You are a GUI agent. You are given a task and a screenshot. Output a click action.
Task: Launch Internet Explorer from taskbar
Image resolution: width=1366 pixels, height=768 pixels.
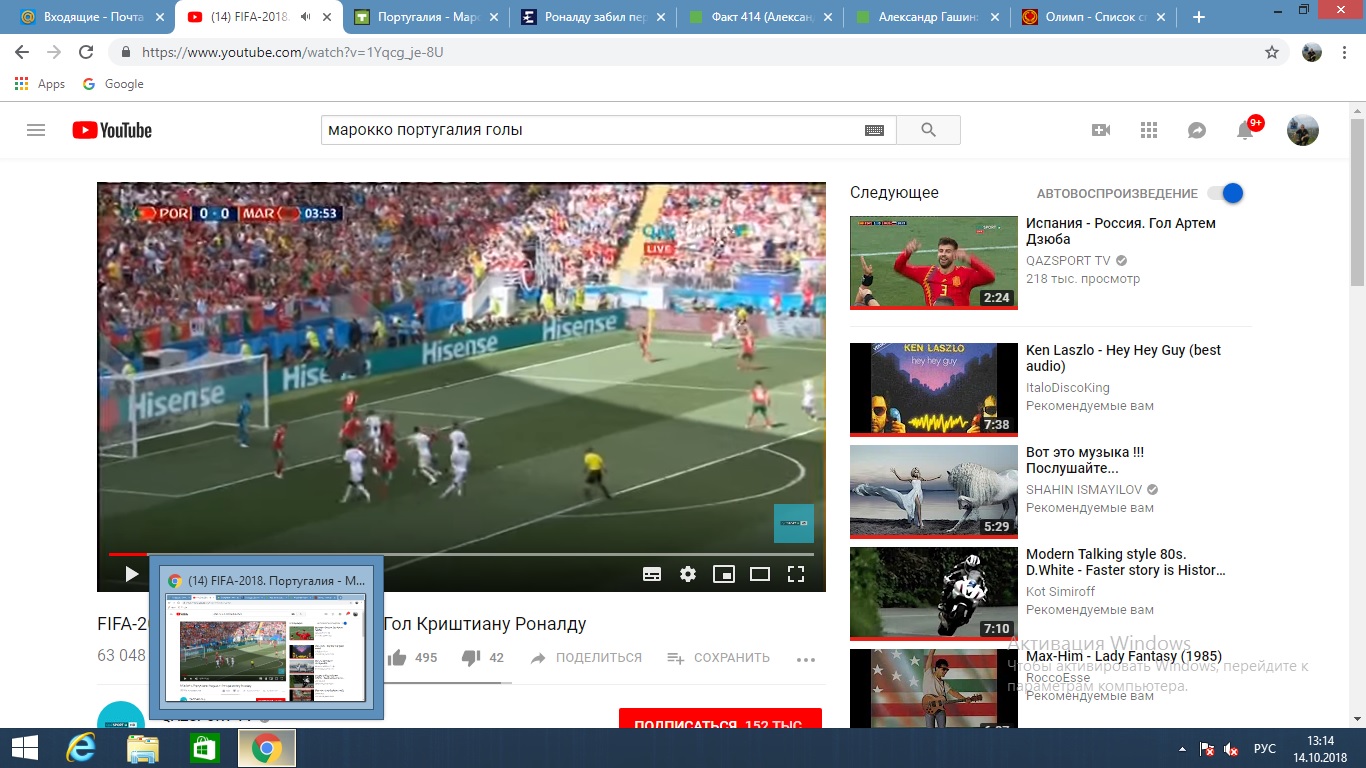click(x=80, y=748)
